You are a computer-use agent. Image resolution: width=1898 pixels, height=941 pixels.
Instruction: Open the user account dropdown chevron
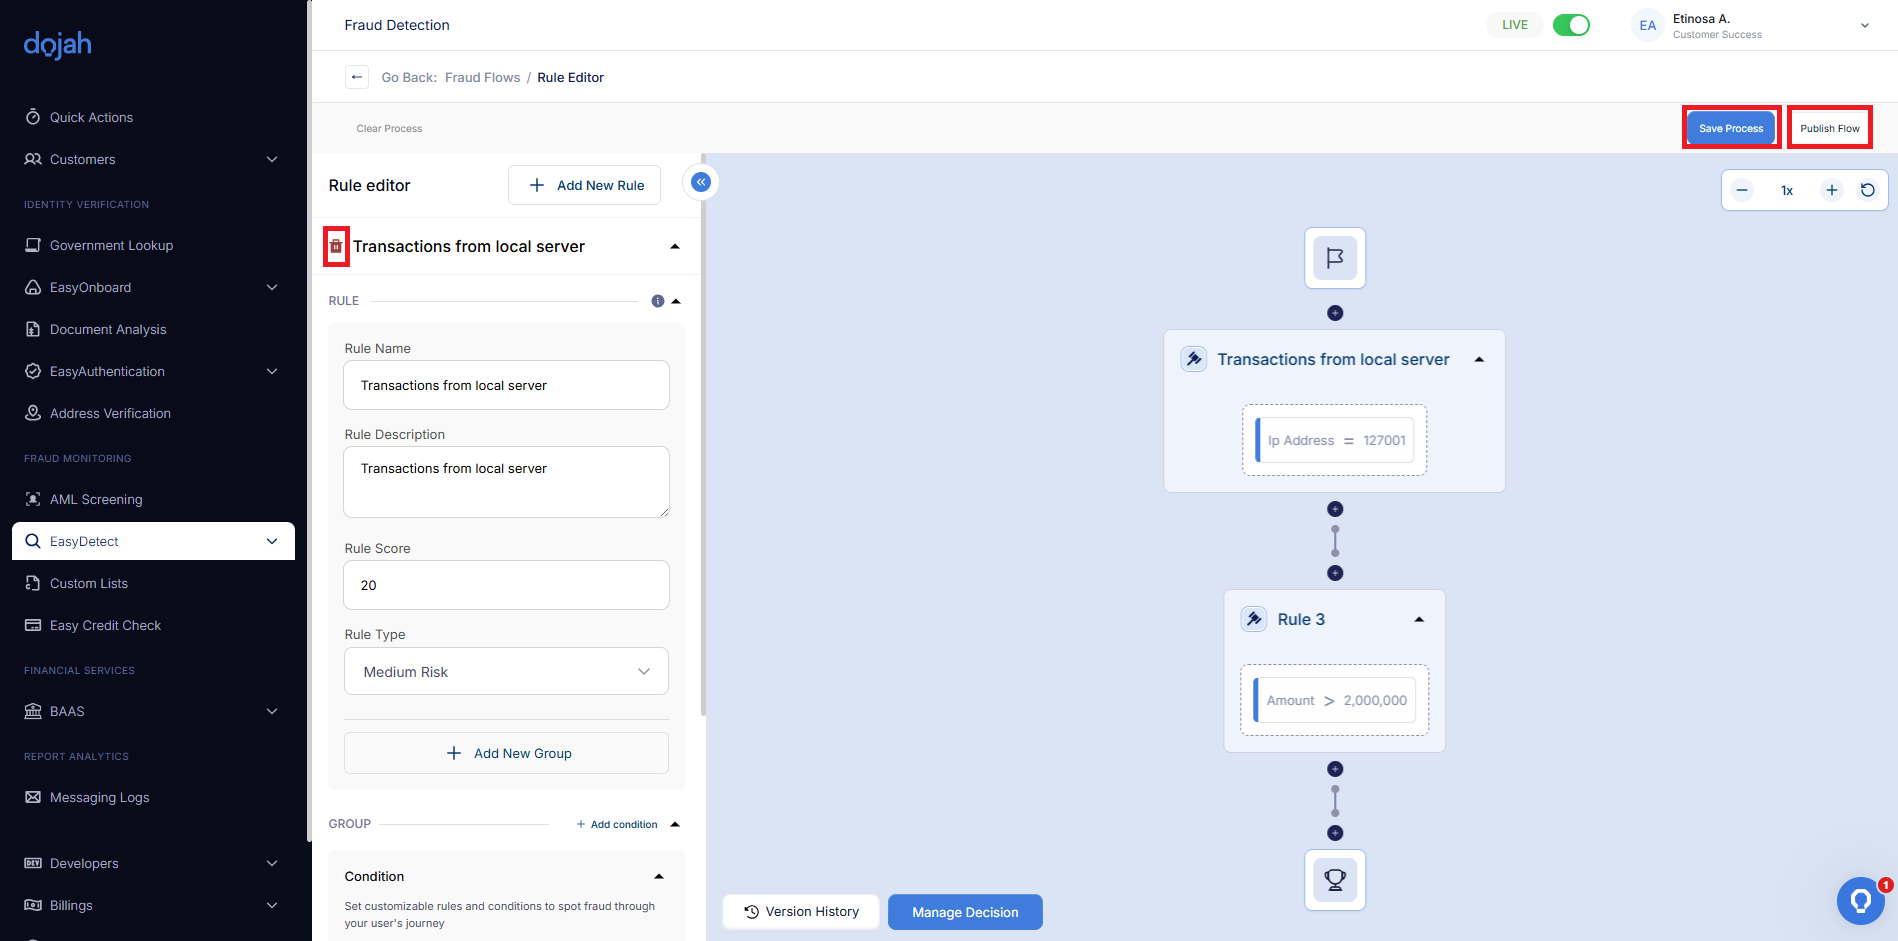[x=1864, y=26]
